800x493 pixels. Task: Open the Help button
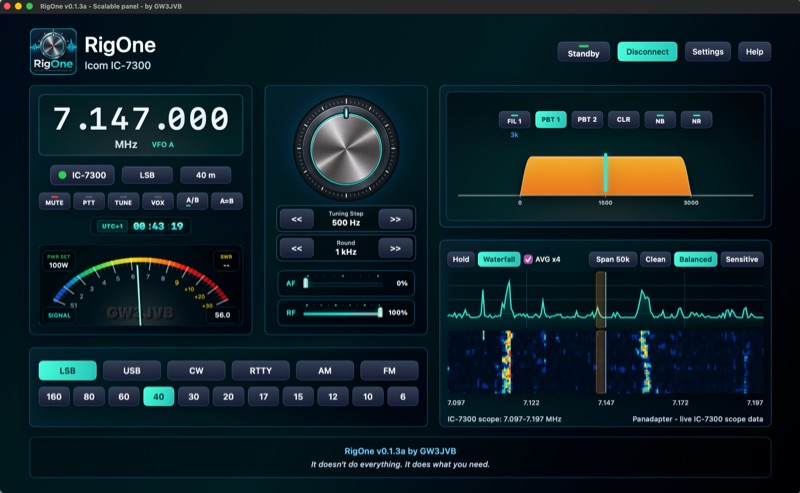pos(754,52)
